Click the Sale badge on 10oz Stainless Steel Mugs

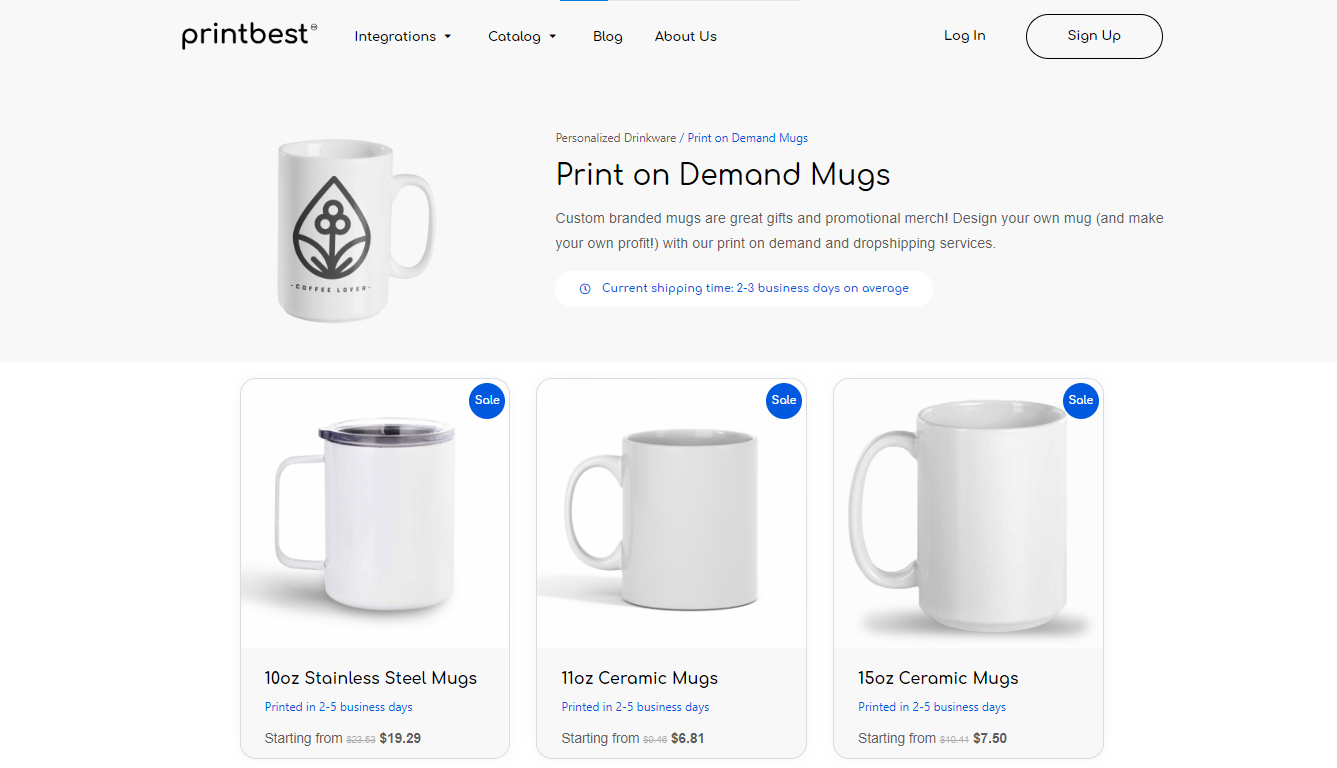[487, 400]
